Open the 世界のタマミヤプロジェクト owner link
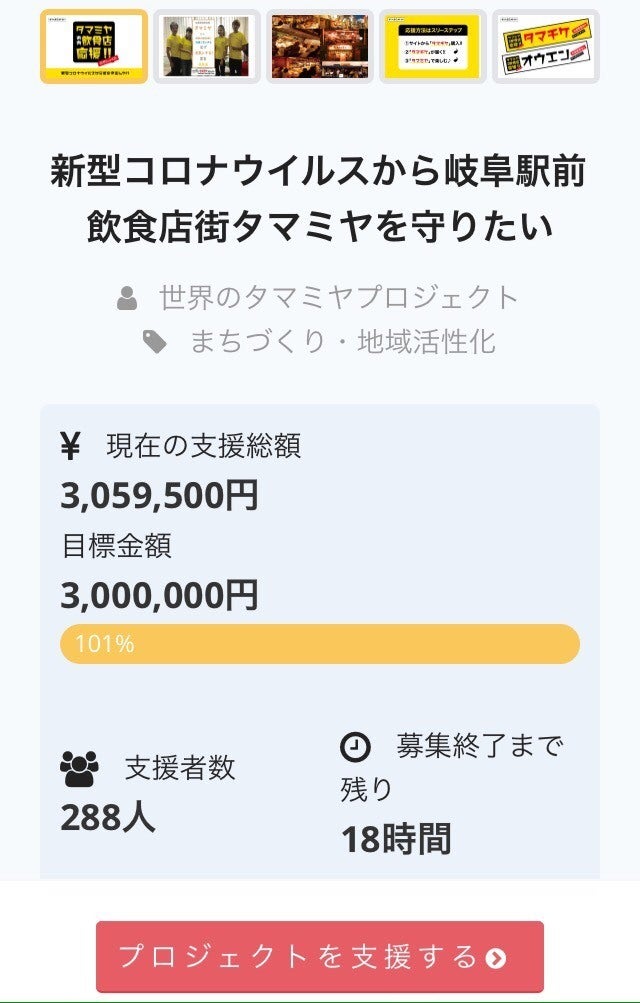Viewport: 640px width, 1003px height. (x=339, y=298)
